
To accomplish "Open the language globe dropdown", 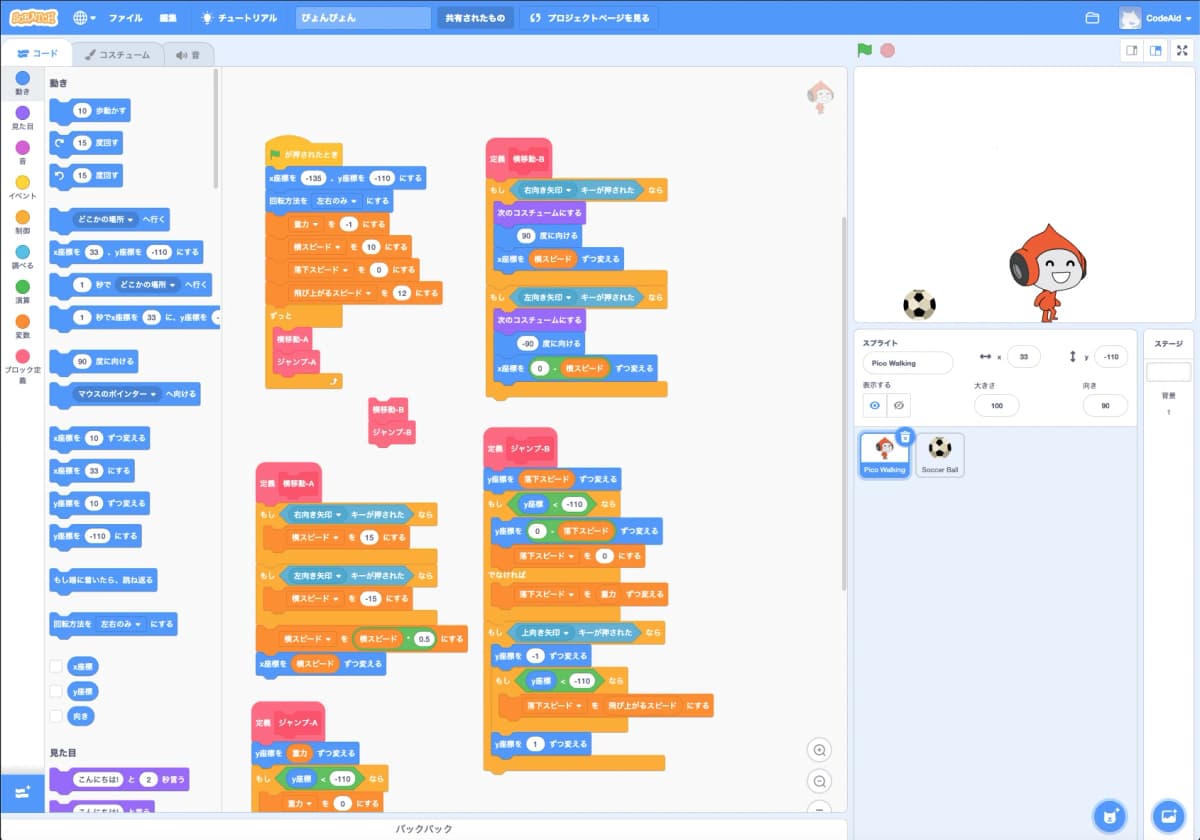I will pos(86,18).
